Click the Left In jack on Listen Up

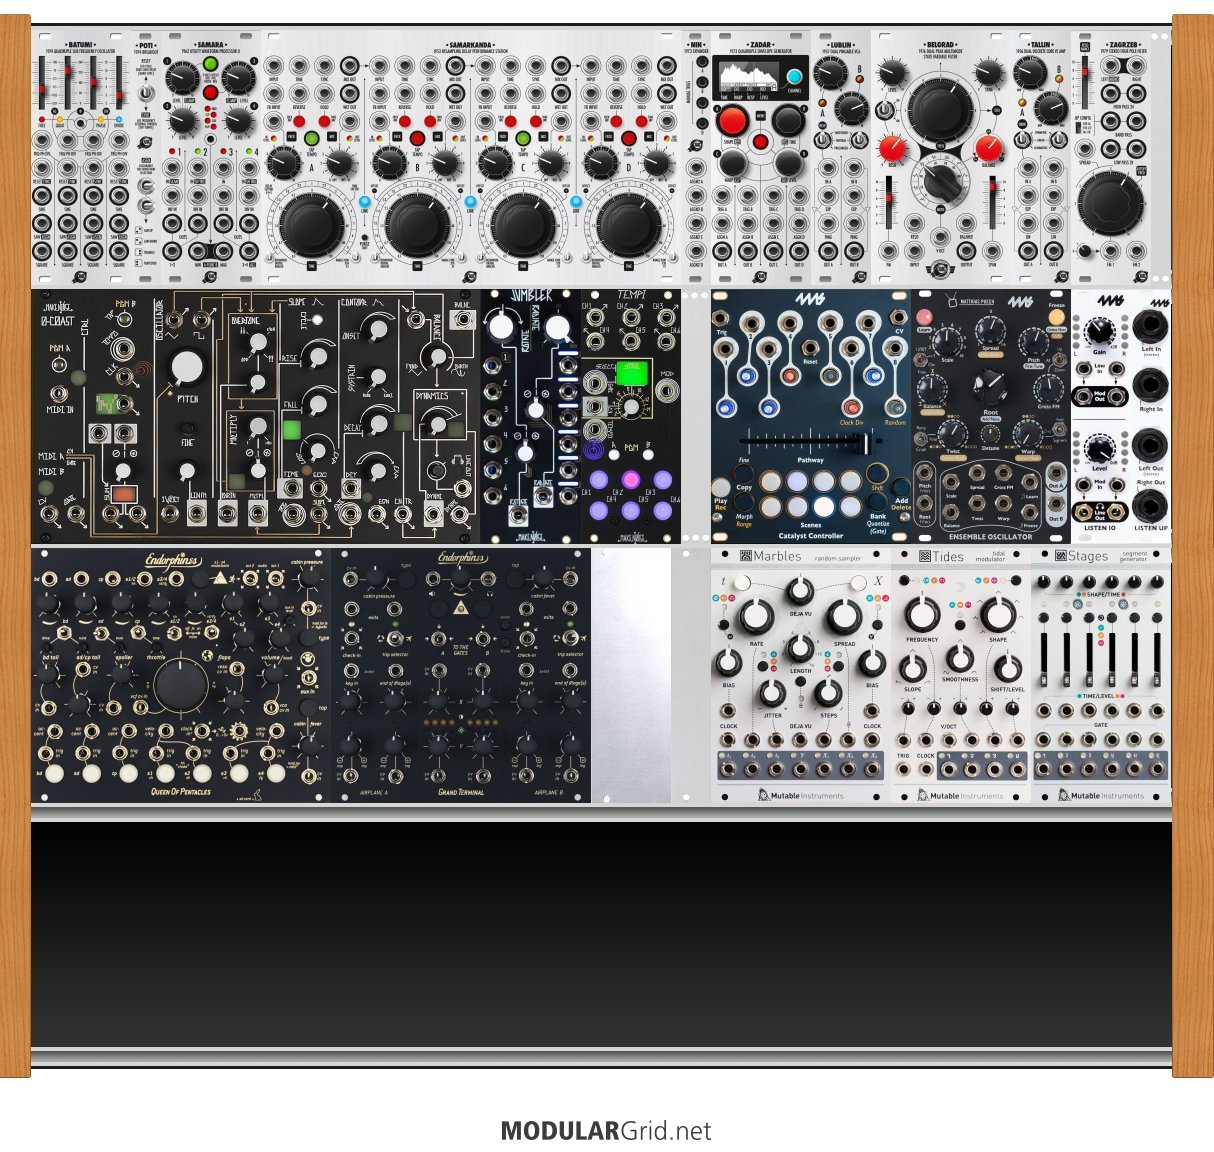point(1150,328)
